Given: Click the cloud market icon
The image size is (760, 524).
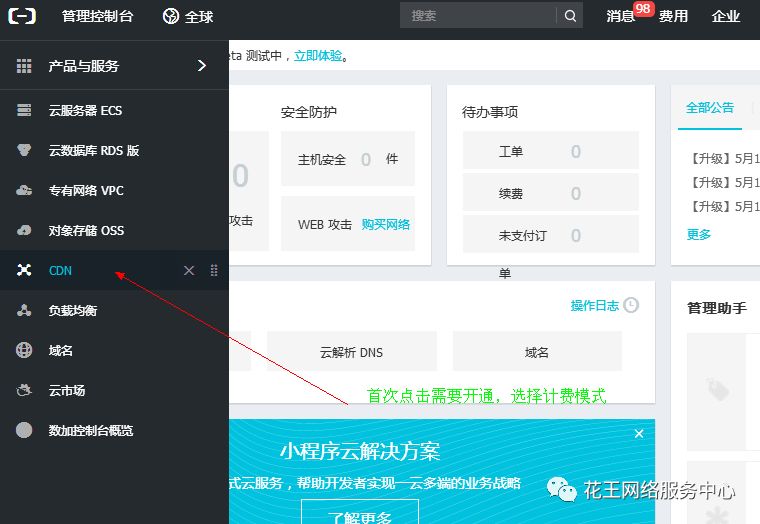Looking at the screenshot, I should point(24,390).
